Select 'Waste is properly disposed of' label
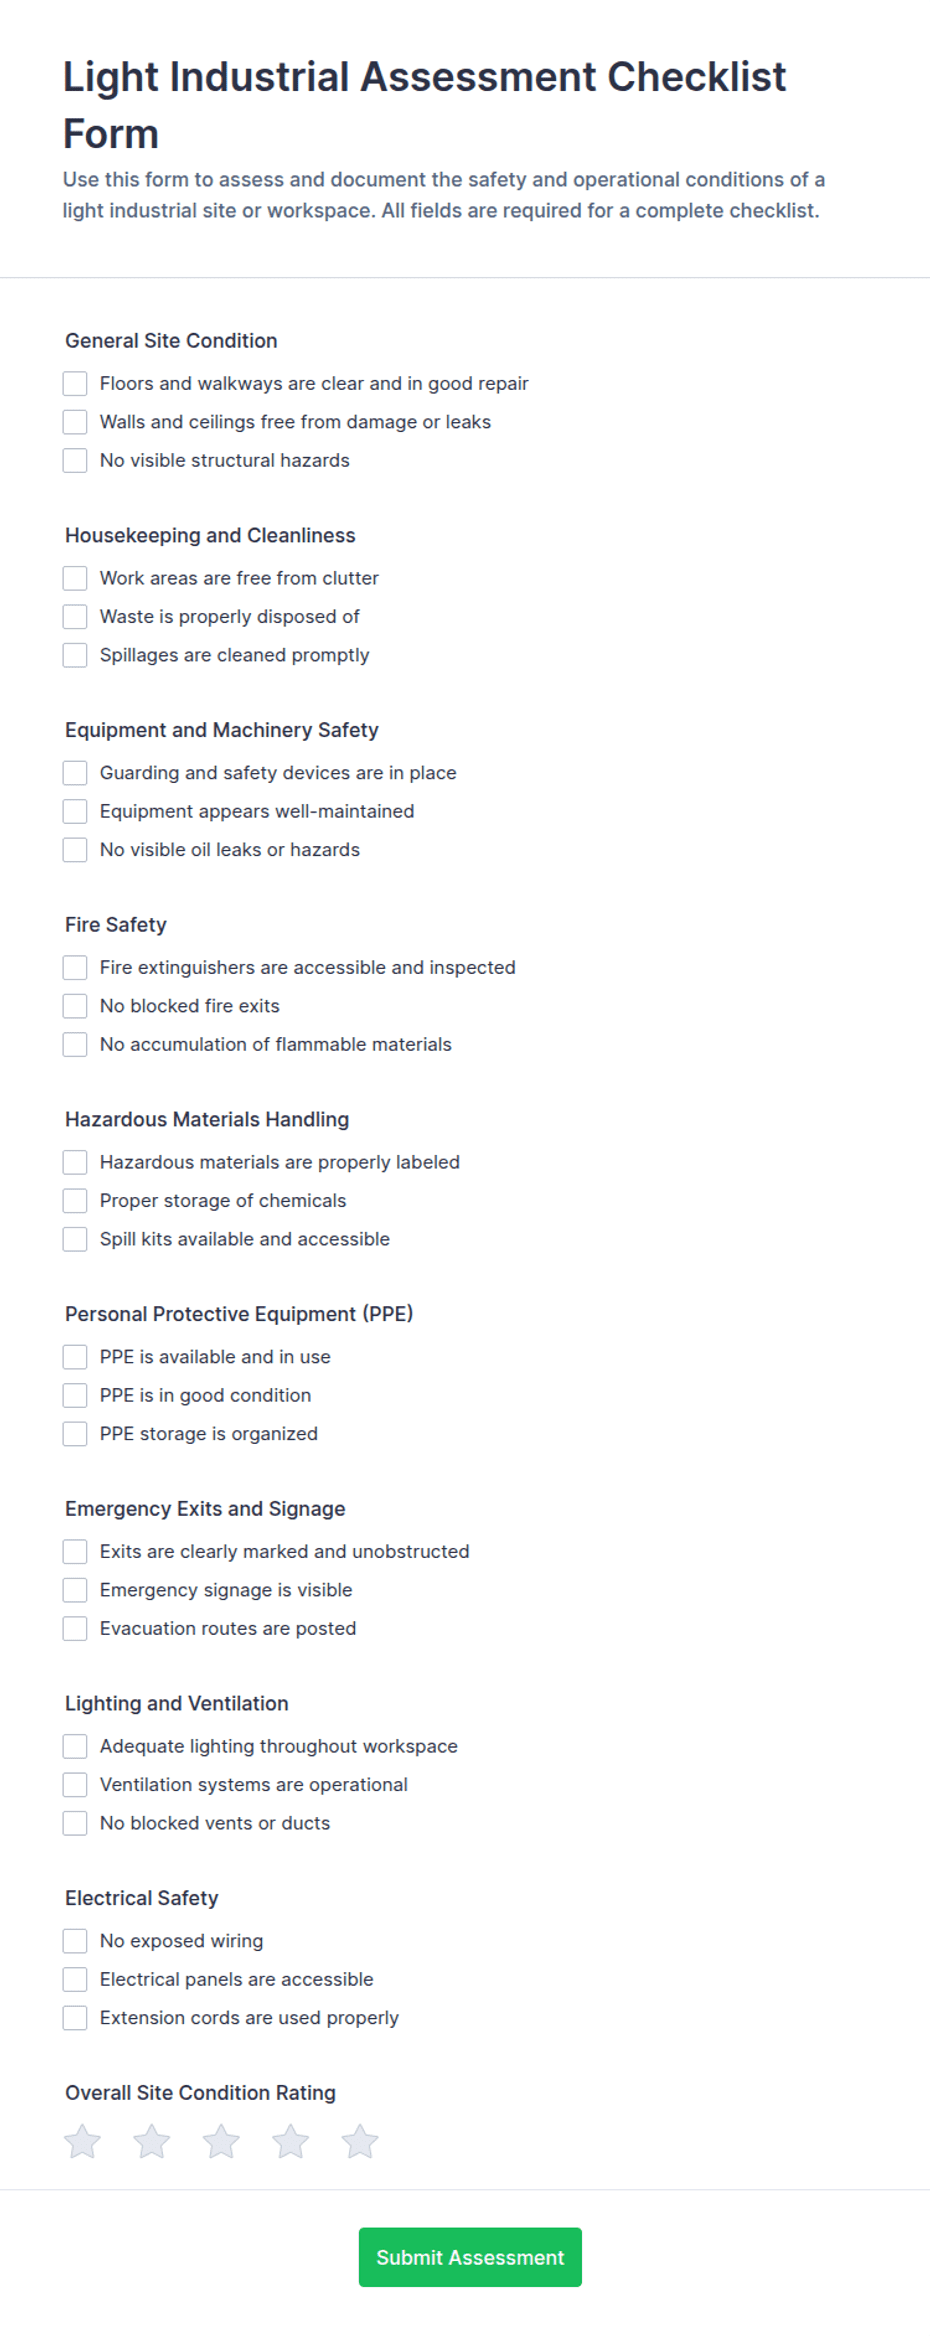930x2336 pixels. 229,617
